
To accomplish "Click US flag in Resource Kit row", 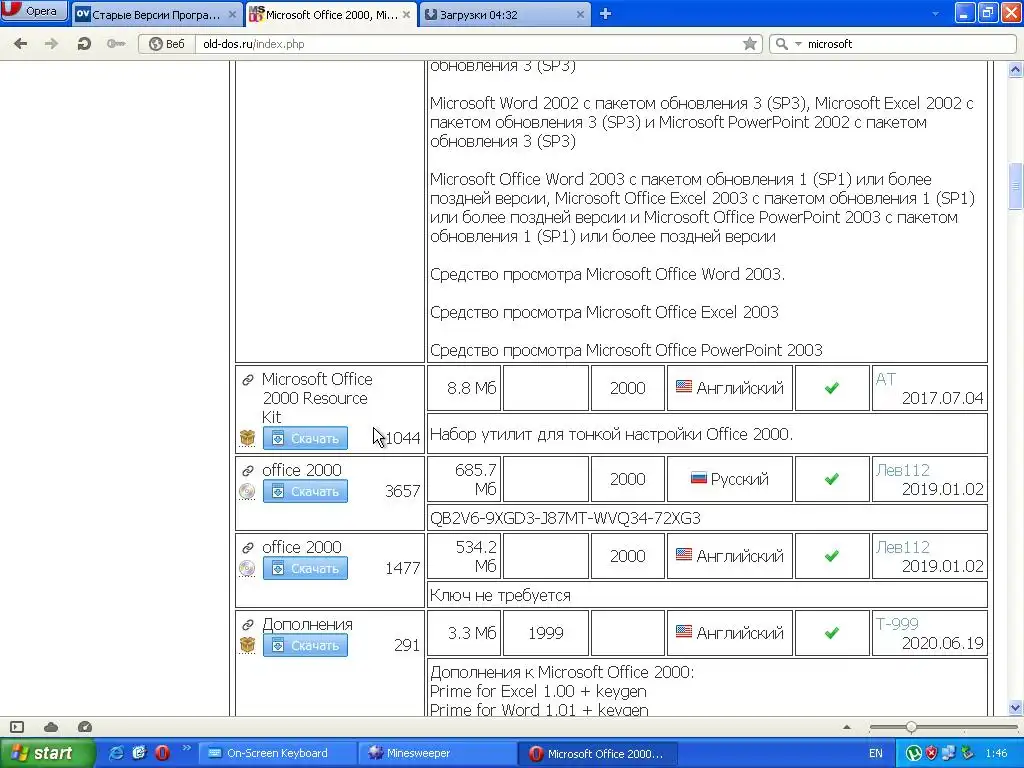I will point(684,387).
